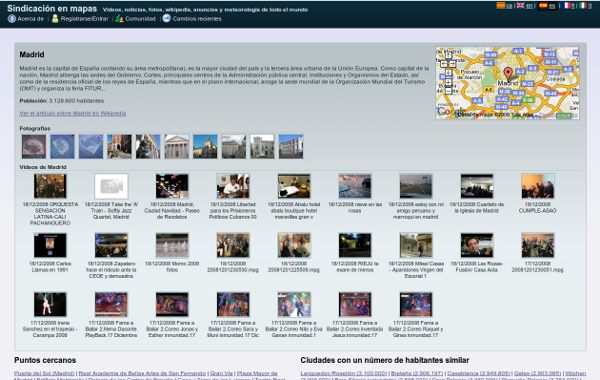Image resolution: width=600 pixels, height=380 pixels.
Task: Pan the map right with arrow button
Action: click(452, 64)
